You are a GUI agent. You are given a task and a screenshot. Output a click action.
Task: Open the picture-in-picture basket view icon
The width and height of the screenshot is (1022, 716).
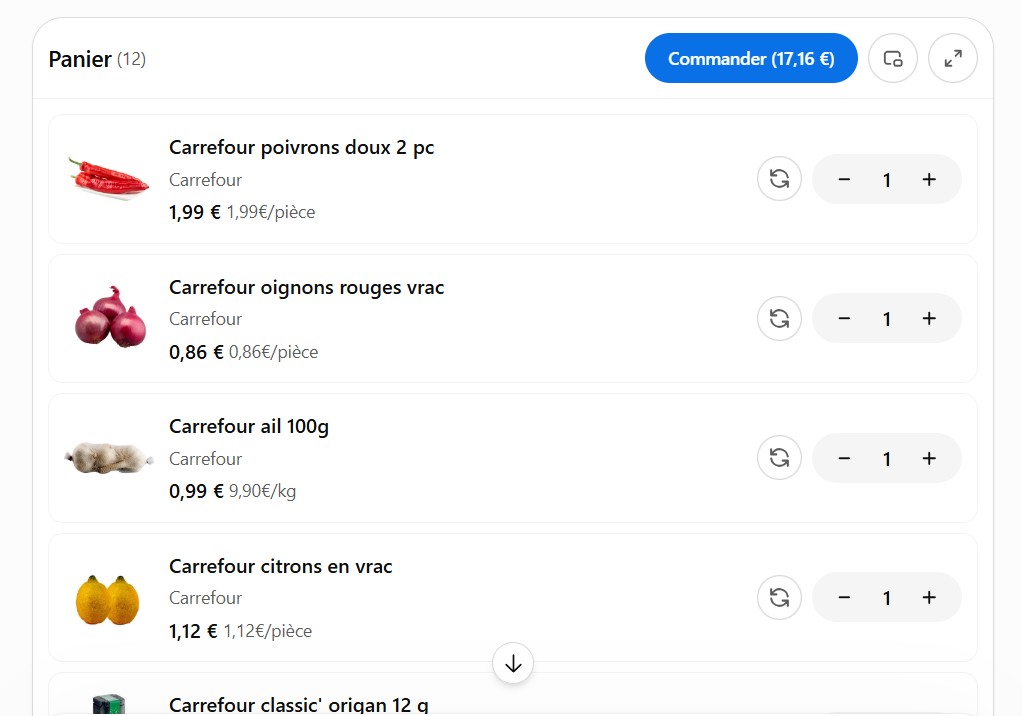[893, 59]
